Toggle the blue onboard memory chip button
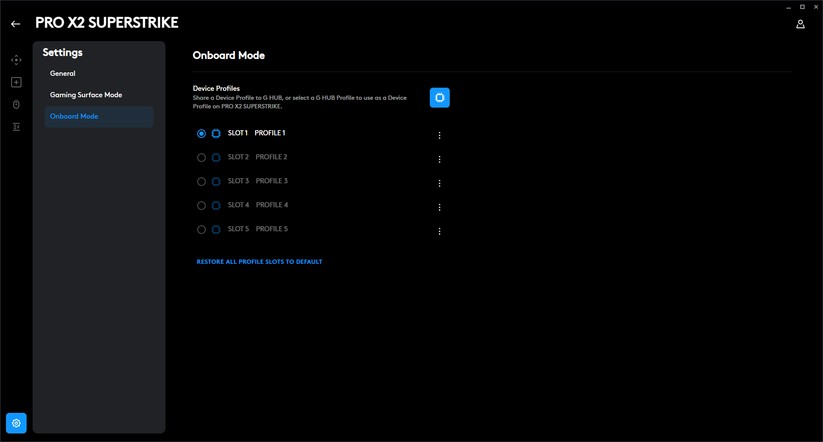823x442 pixels. [440, 98]
